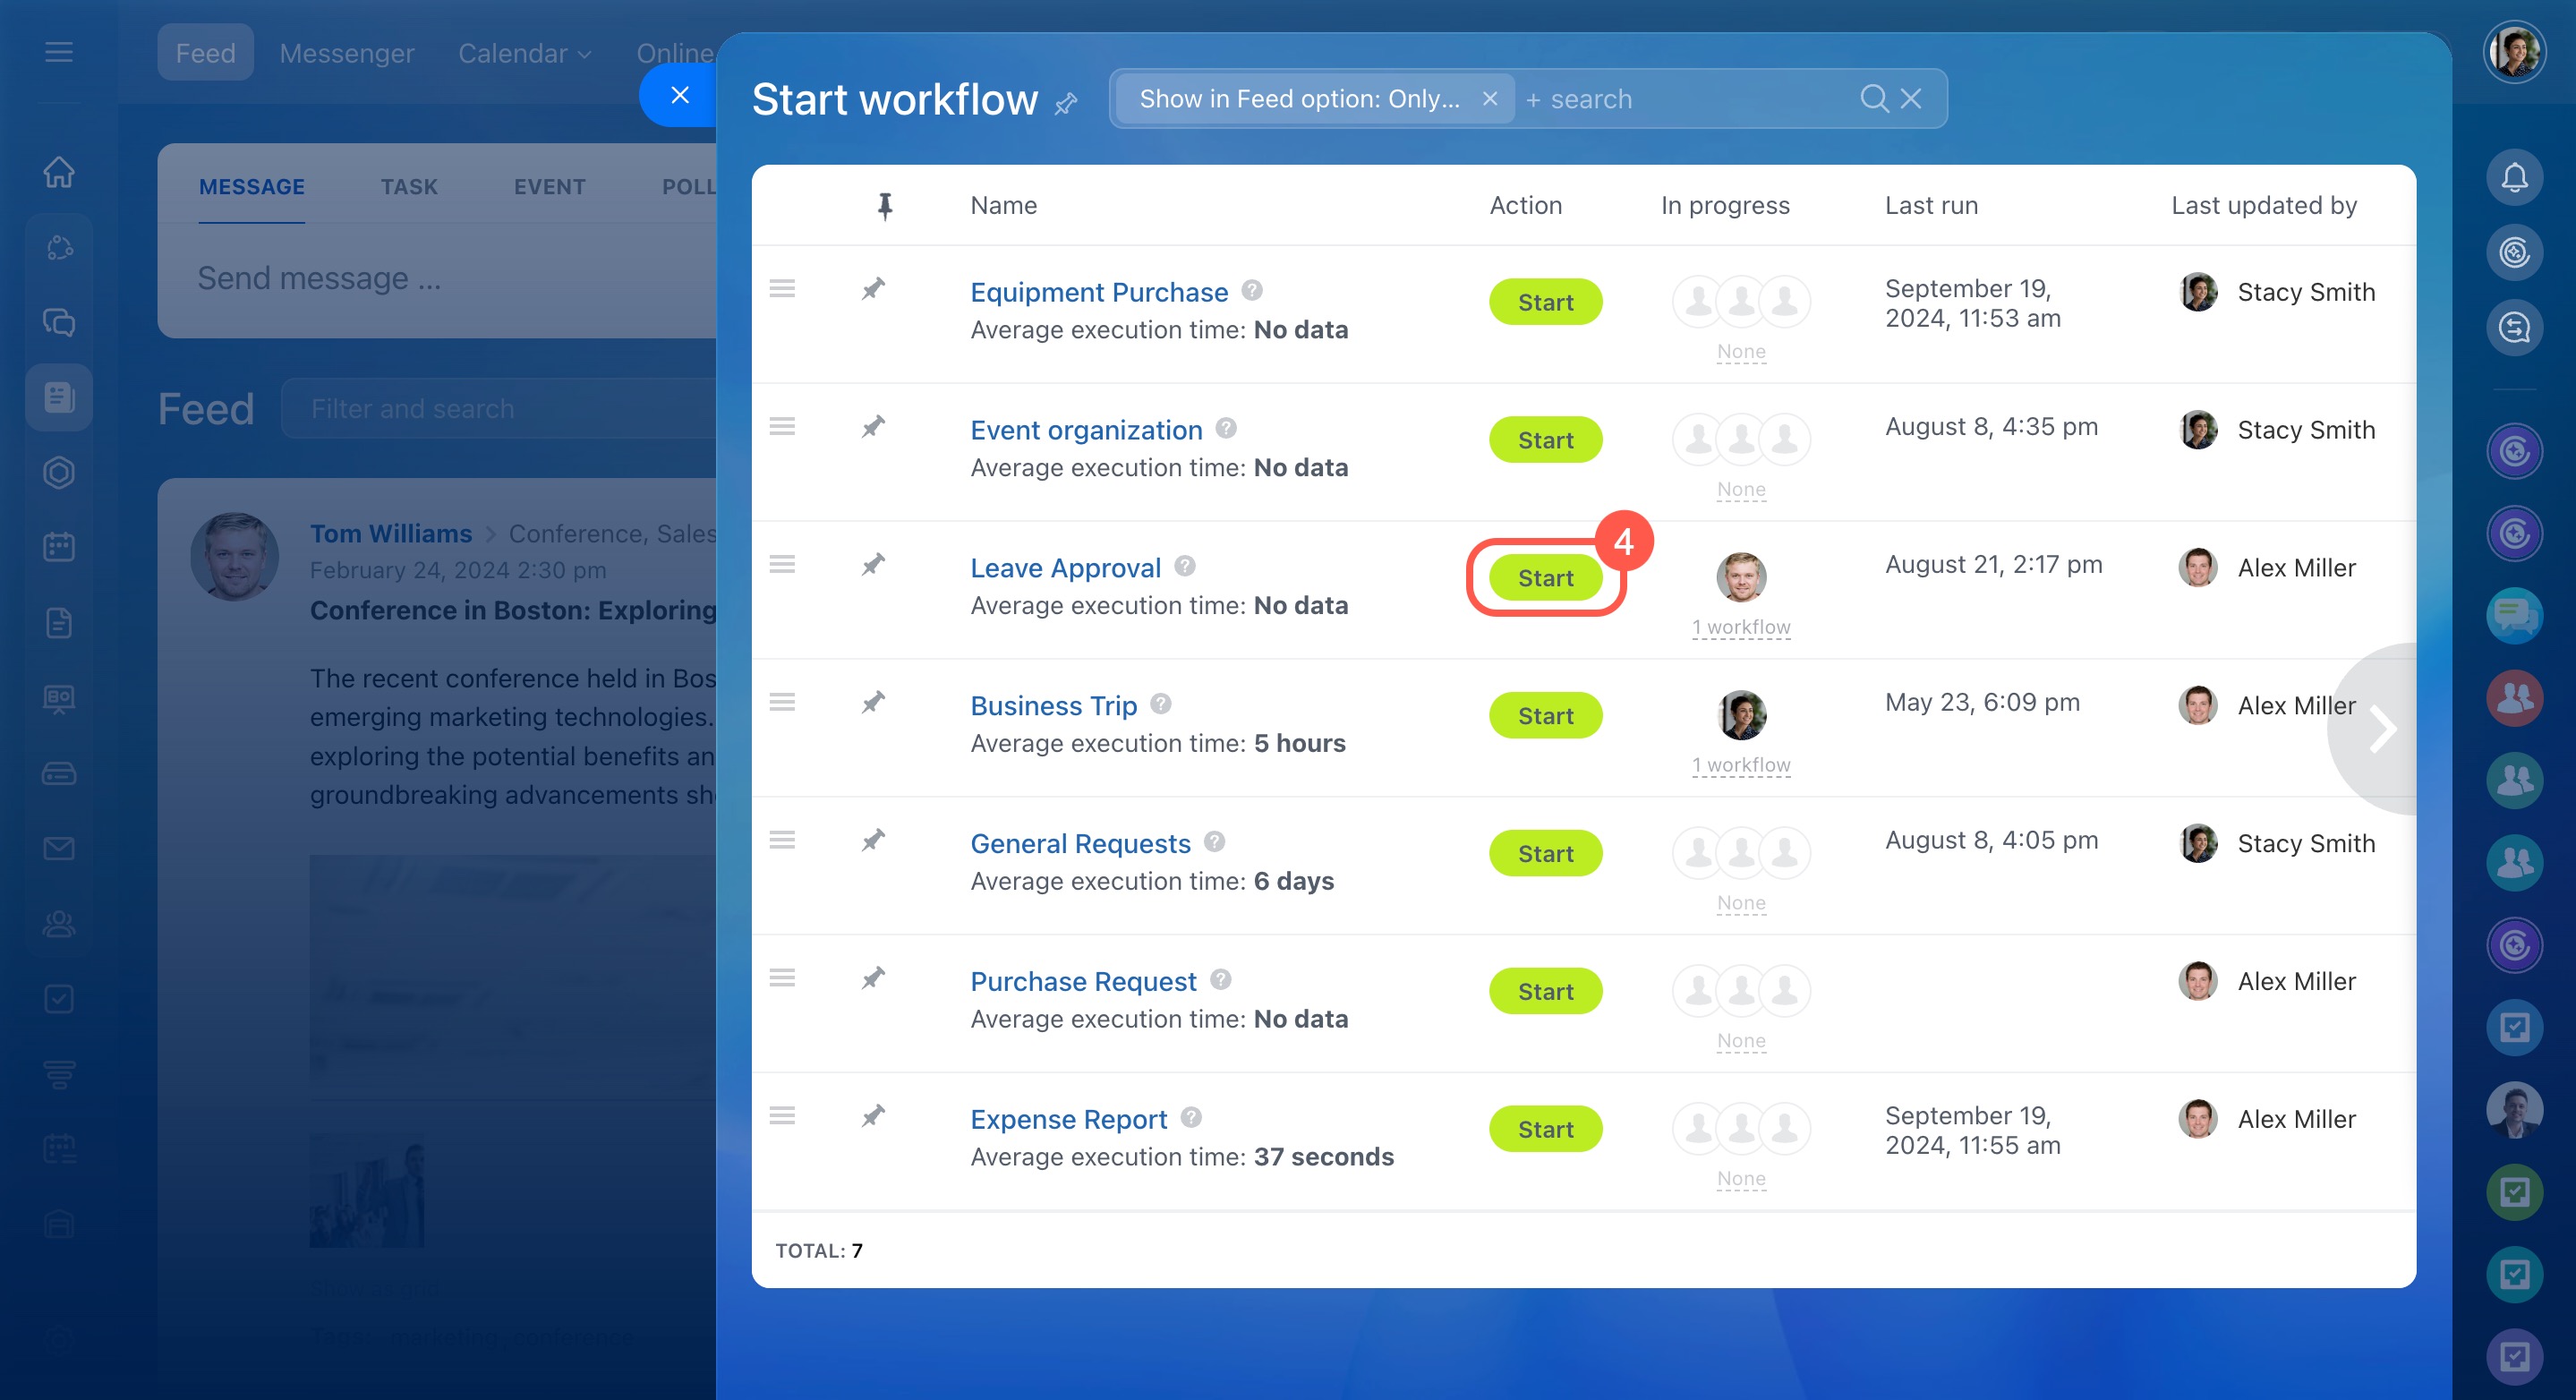Image resolution: width=2576 pixels, height=1400 pixels.
Task: Open the General Requests workflow link
Action: coord(1080,843)
